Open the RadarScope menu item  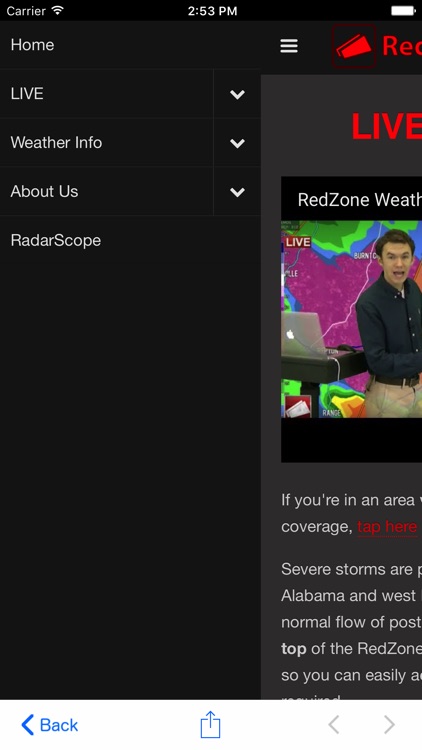pos(130,240)
